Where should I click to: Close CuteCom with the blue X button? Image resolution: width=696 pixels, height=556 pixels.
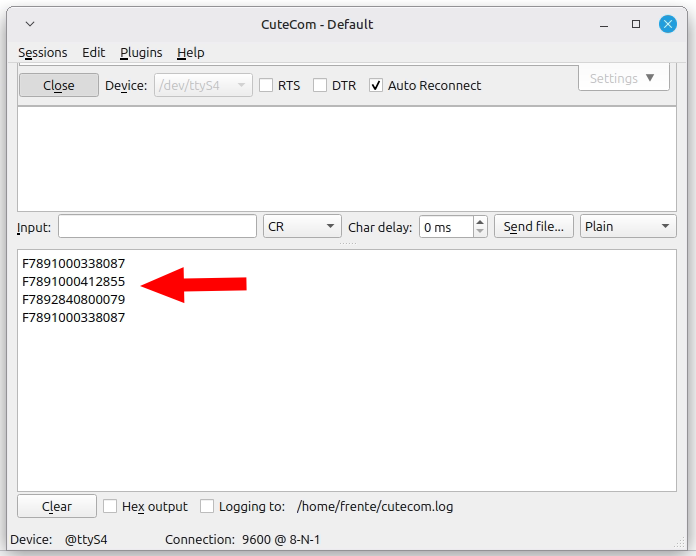click(668, 24)
